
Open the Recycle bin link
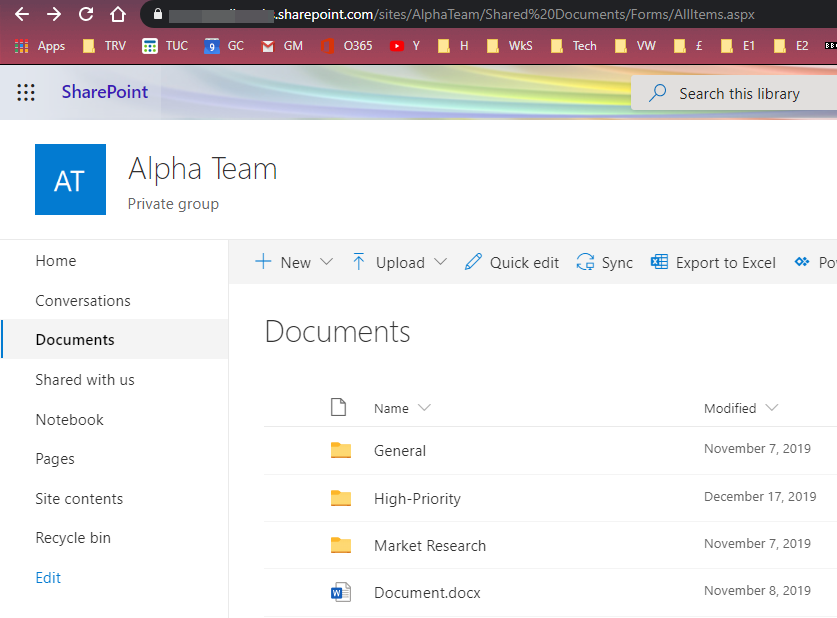73,537
